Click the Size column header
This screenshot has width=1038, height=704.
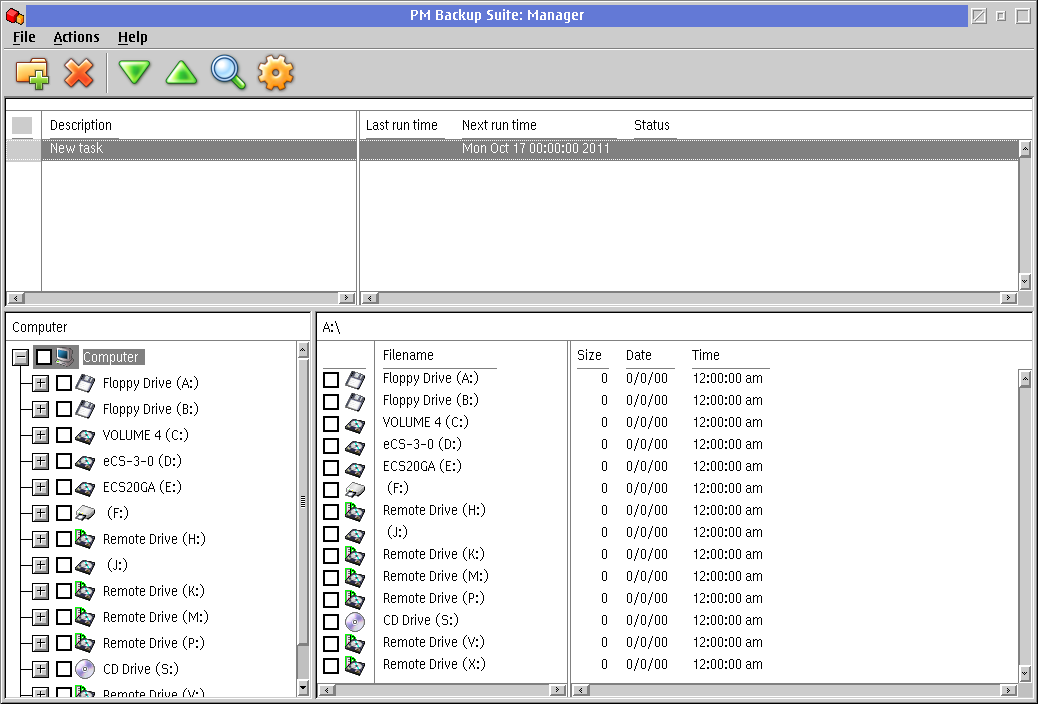coord(589,355)
